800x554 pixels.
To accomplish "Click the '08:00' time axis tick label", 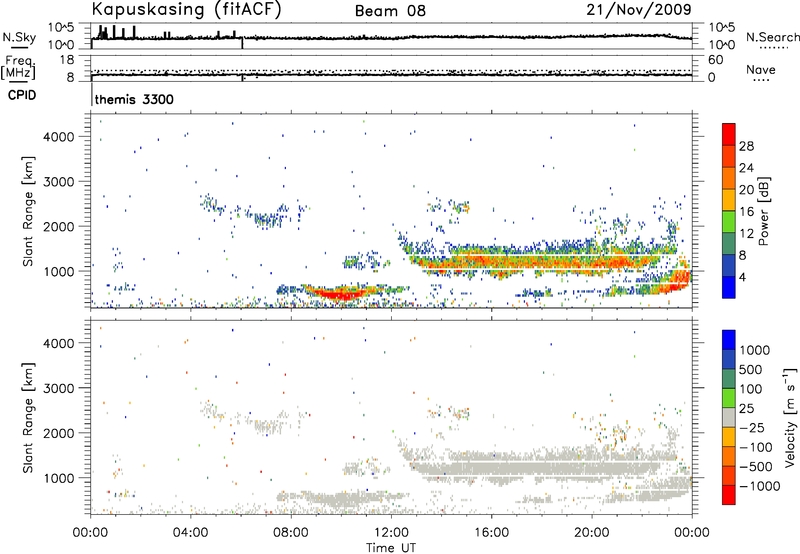I will pyautogui.click(x=291, y=533).
